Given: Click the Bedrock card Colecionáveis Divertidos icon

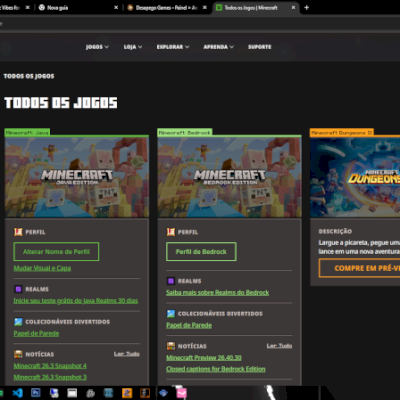Looking at the screenshot, I should click(171, 313).
